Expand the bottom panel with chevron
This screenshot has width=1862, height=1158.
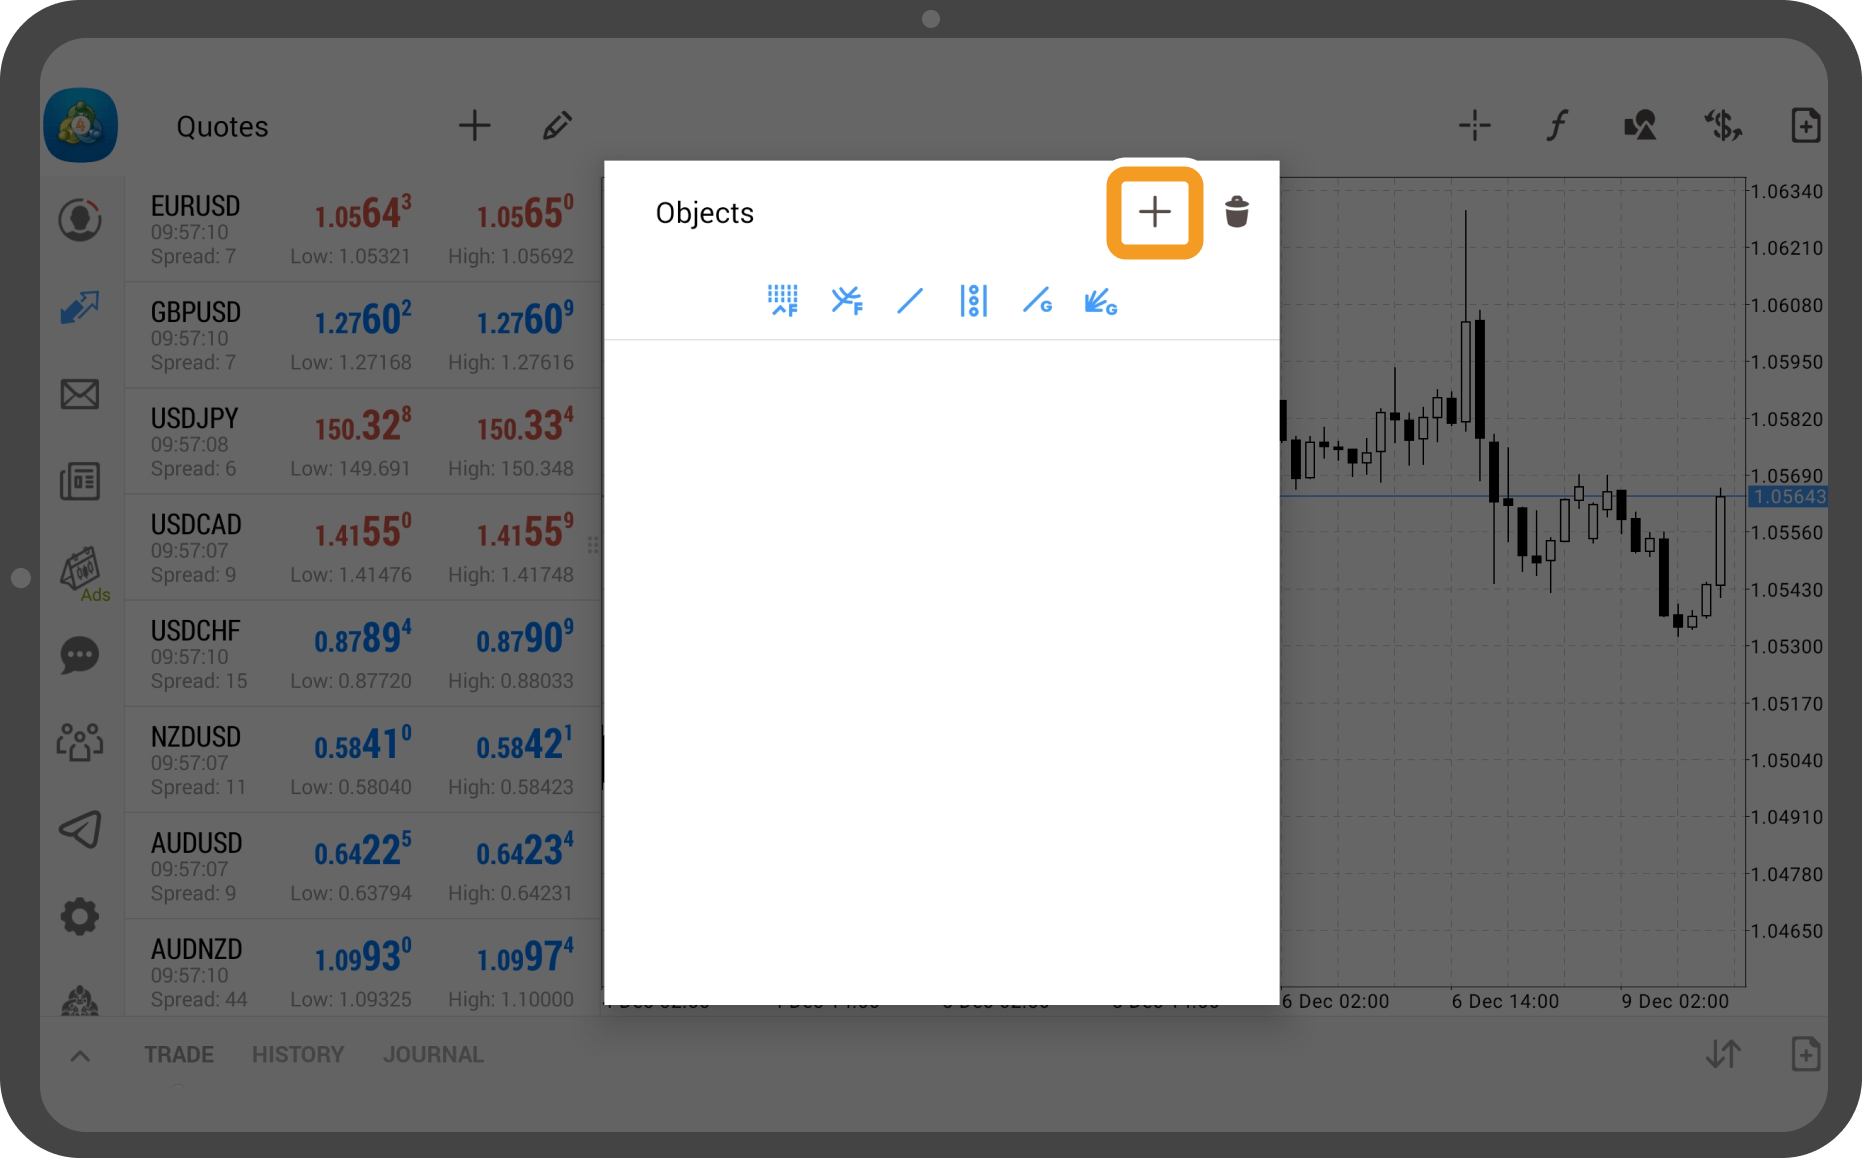(80, 1055)
